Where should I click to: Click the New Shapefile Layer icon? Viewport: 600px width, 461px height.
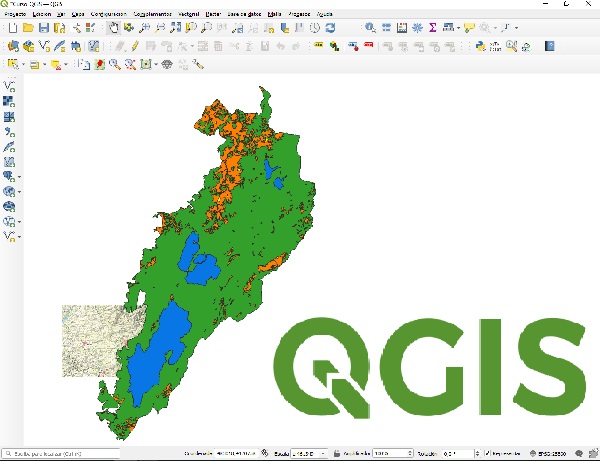pos(44,46)
